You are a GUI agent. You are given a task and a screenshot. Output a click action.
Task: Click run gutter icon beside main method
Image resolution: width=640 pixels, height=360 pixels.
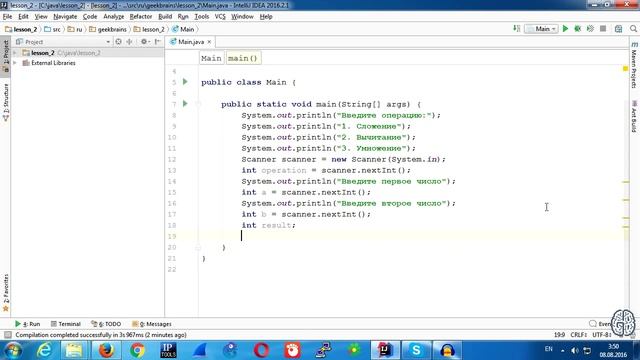pos(185,104)
